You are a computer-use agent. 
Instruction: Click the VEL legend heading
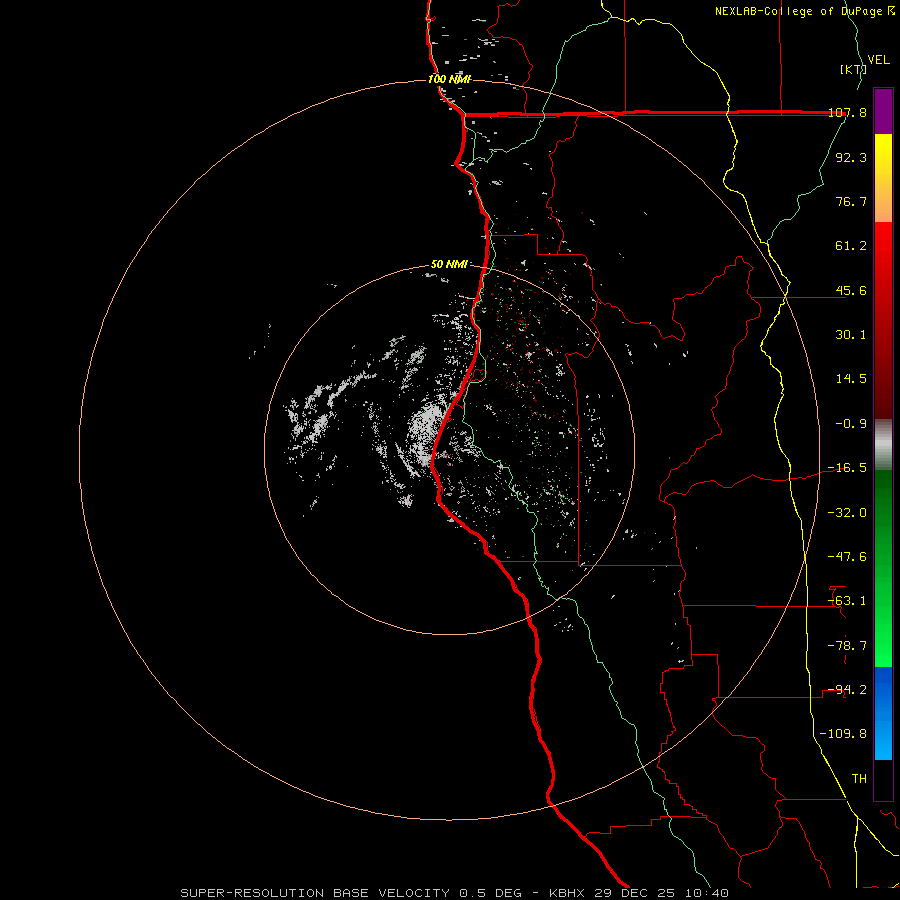coord(878,60)
